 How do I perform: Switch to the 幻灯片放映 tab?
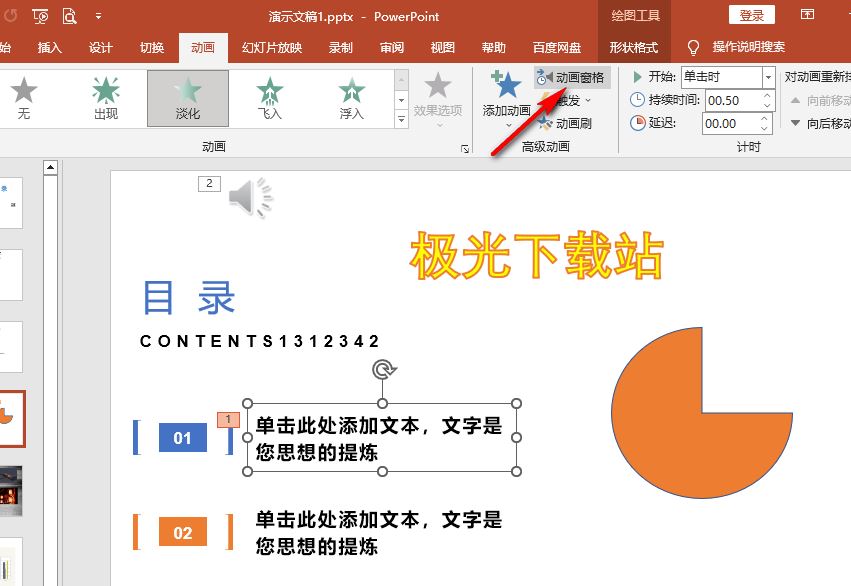click(x=271, y=47)
